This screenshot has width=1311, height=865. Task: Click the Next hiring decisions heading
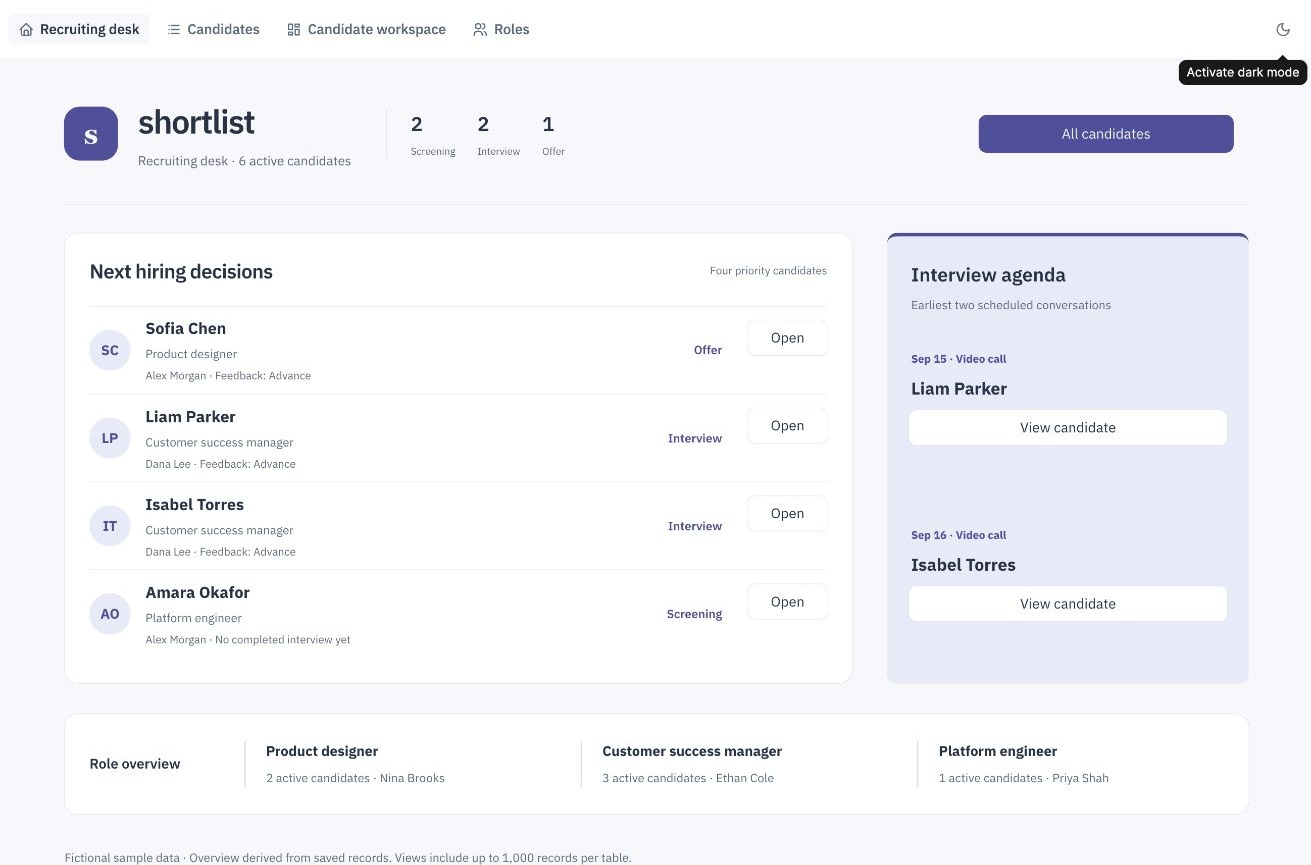click(181, 272)
